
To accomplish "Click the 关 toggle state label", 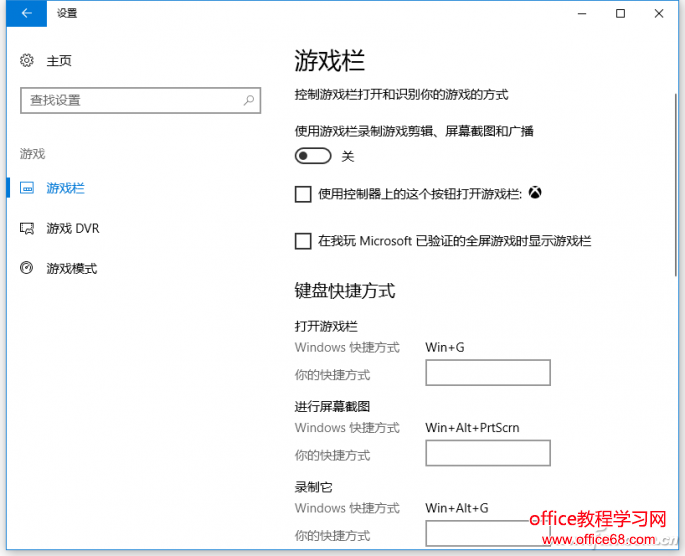I will coord(348,156).
